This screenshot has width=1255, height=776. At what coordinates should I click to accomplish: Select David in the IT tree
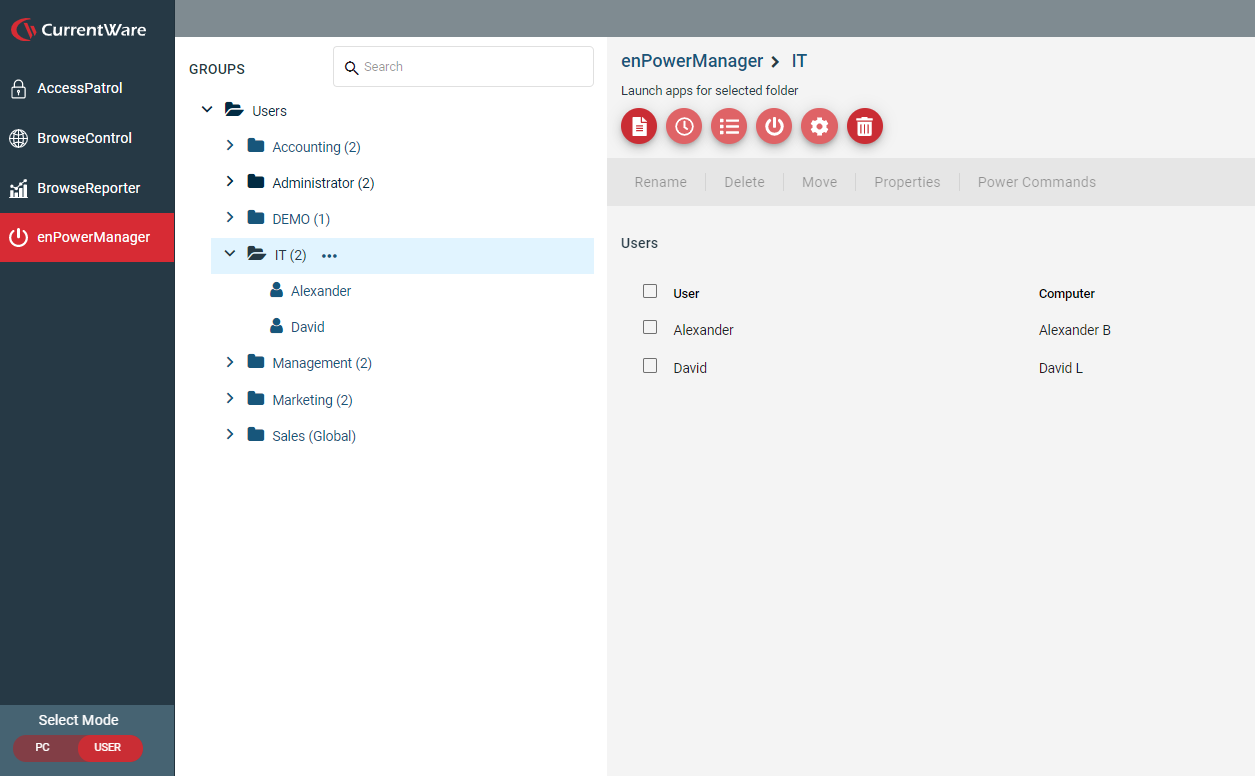click(308, 327)
